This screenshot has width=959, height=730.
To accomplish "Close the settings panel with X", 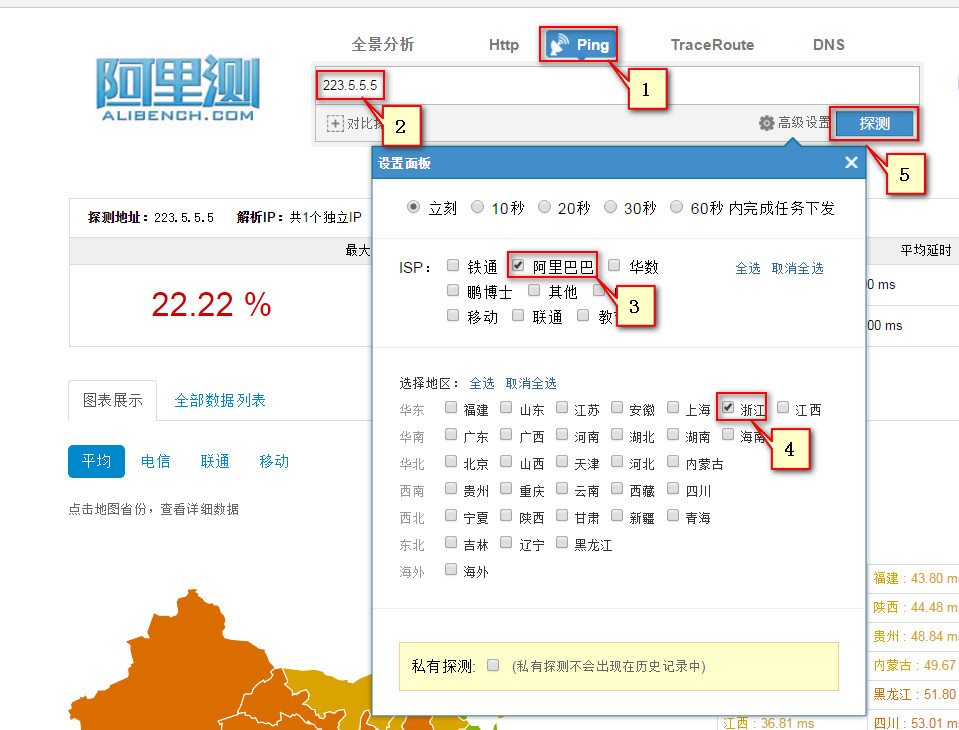I will [851, 163].
